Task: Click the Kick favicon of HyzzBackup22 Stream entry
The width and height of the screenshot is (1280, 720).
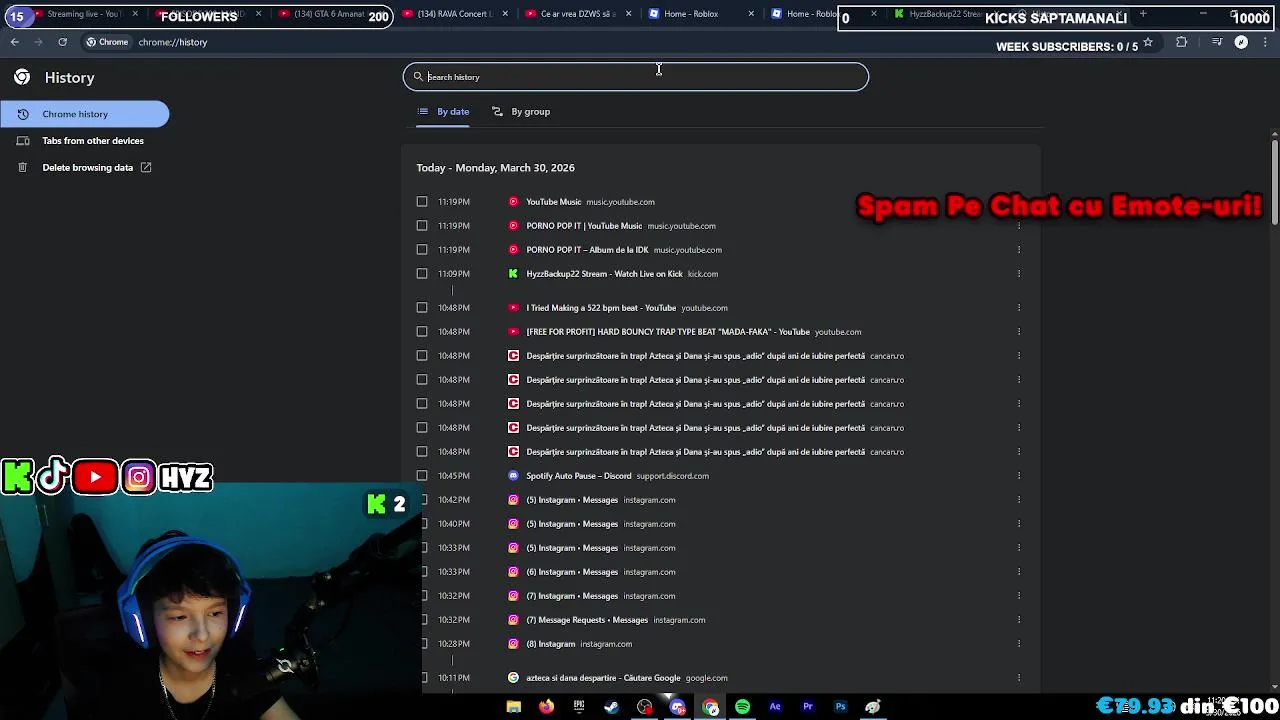Action: (513, 274)
